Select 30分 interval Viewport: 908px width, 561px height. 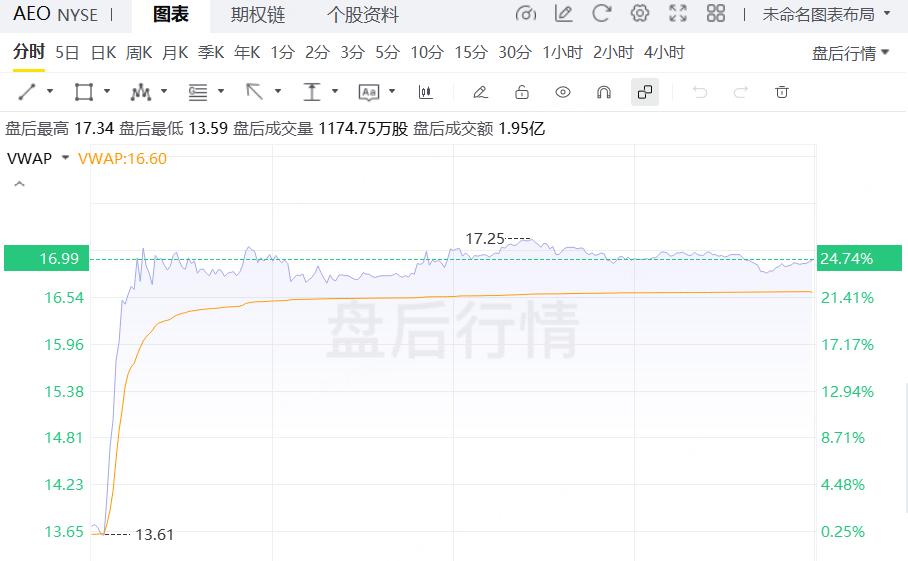click(515, 53)
